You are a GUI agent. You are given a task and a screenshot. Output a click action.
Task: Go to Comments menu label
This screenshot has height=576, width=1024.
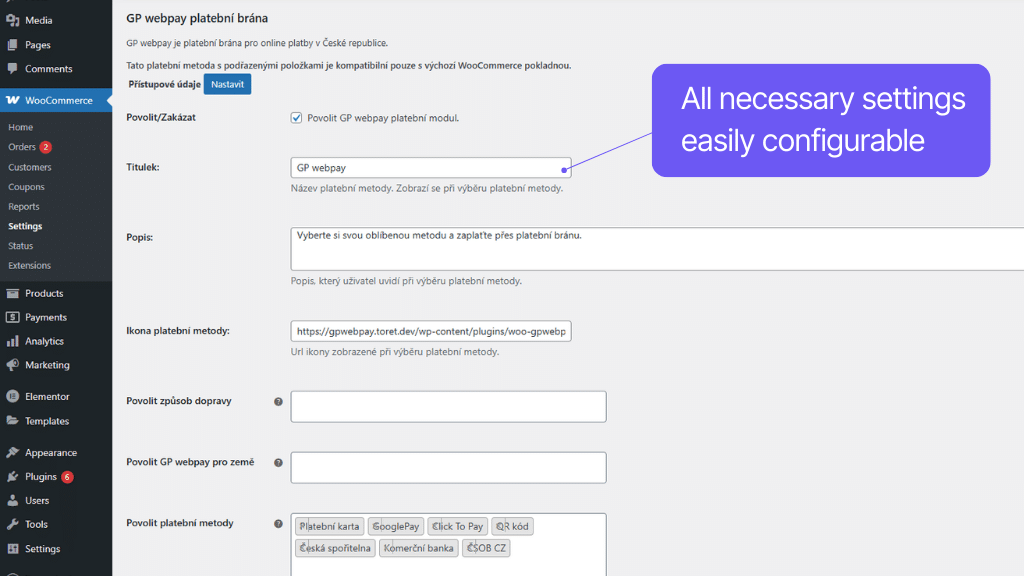[x=48, y=69]
